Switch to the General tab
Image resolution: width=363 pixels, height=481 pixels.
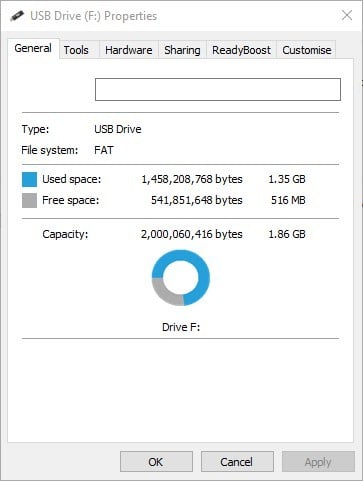click(x=33, y=49)
